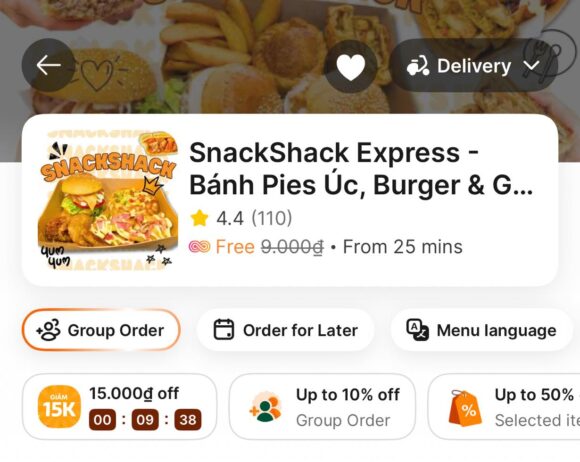Select the 15.000đ off countdown voucher
Viewport: 580px width, 462px height.
(x=119, y=407)
